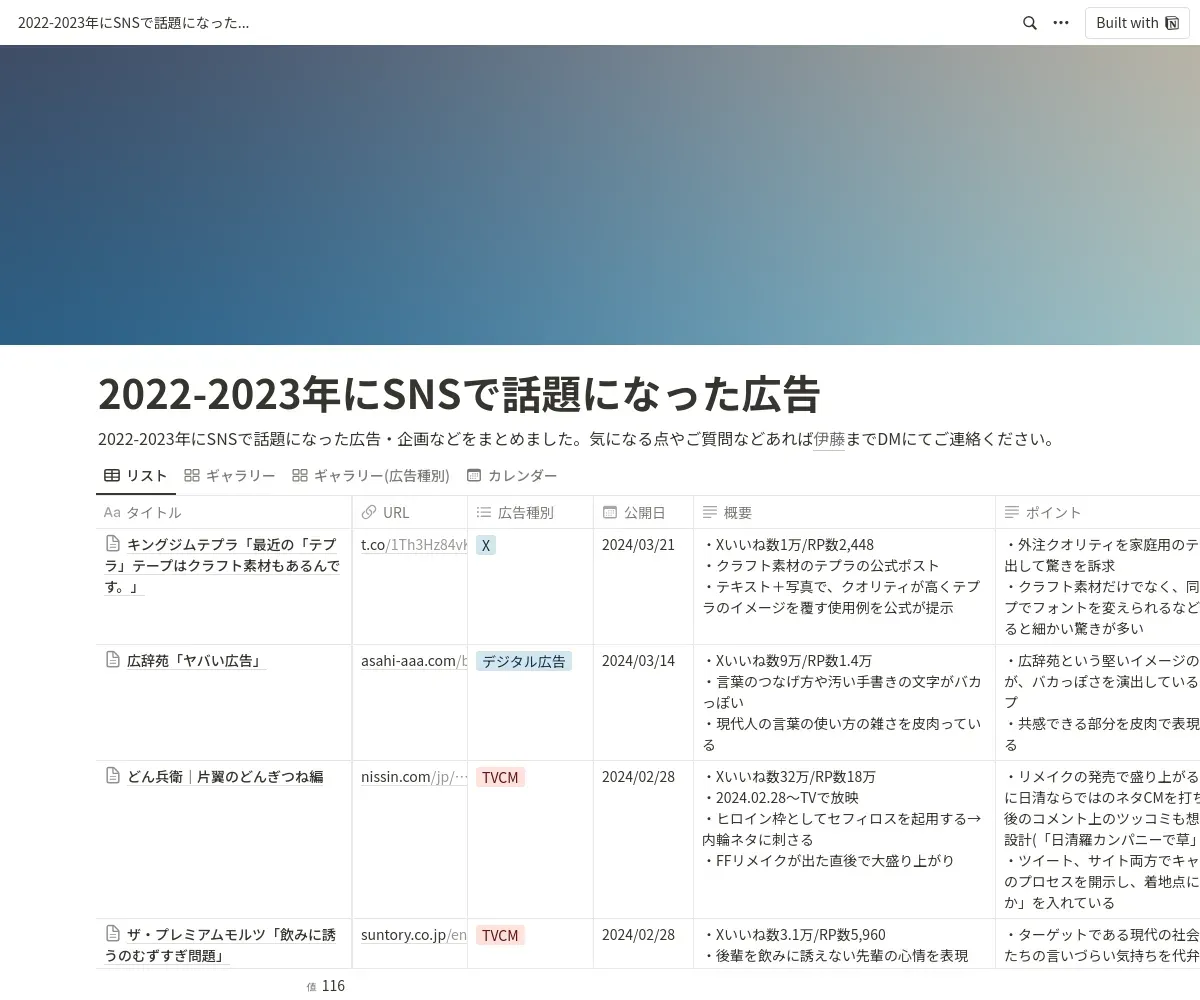1200x1000 pixels.
Task: Click the text-lines icon in 概要 header
Action: point(710,512)
